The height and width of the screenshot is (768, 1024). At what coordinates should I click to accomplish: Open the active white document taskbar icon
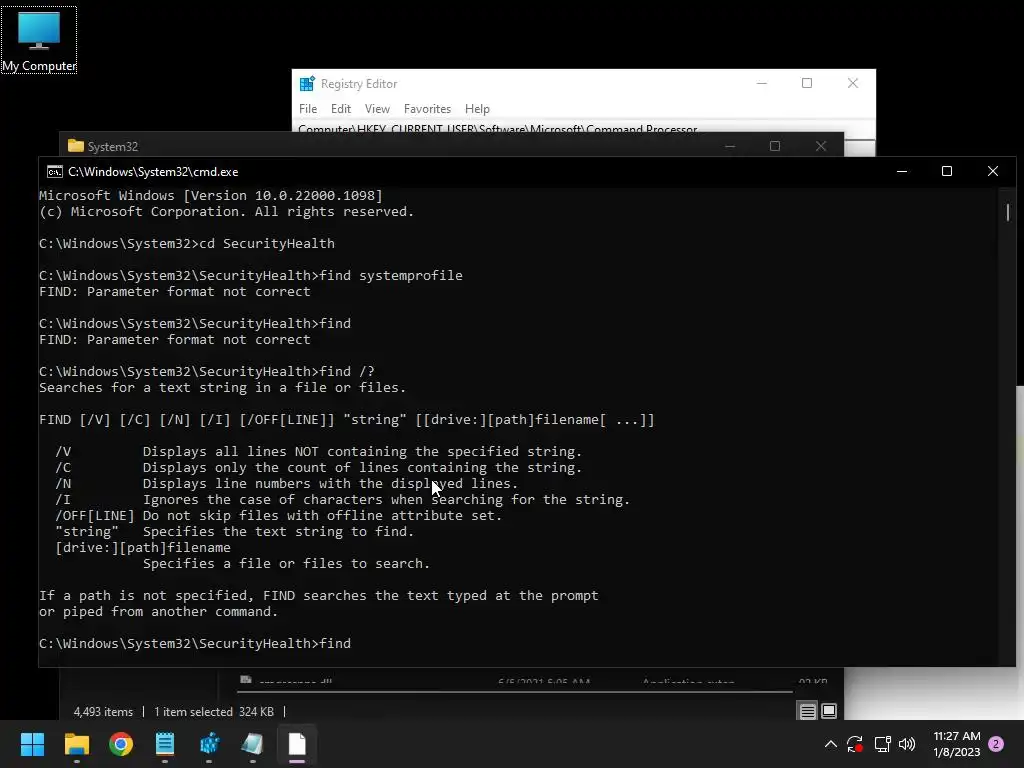pyautogui.click(x=297, y=744)
